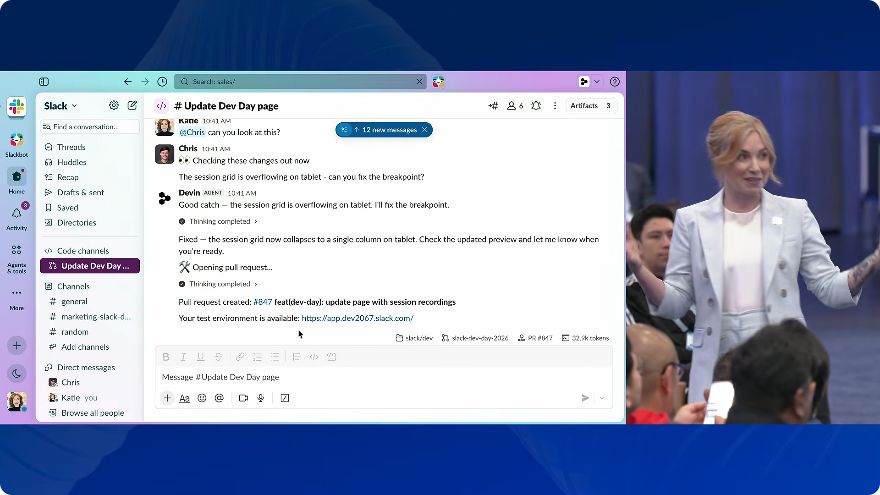
Task: Click the PR #847 status chip
Action: coord(535,338)
